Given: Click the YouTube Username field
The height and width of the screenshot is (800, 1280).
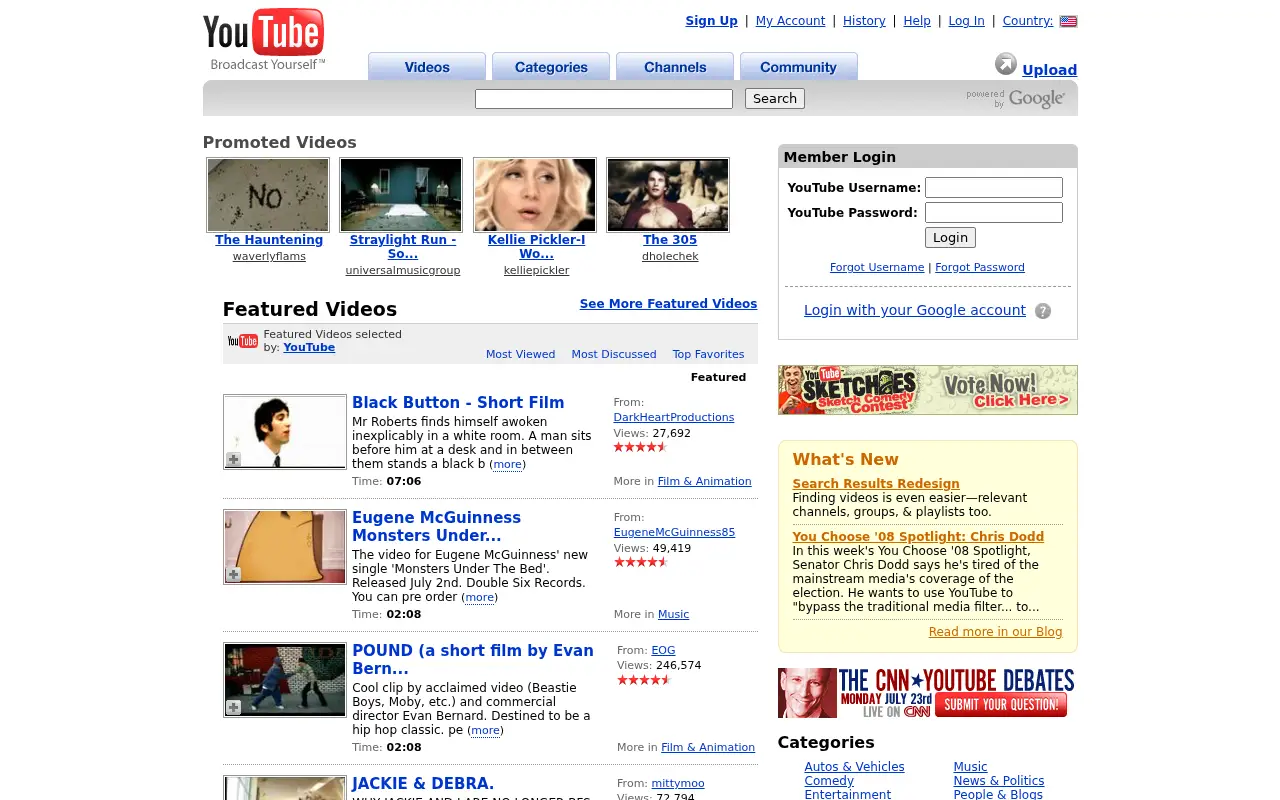Looking at the screenshot, I should click(994, 187).
